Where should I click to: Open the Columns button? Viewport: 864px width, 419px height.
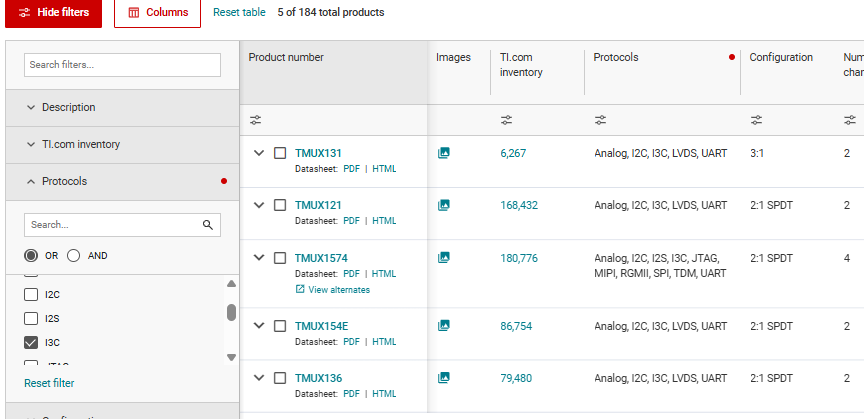(158, 13)
